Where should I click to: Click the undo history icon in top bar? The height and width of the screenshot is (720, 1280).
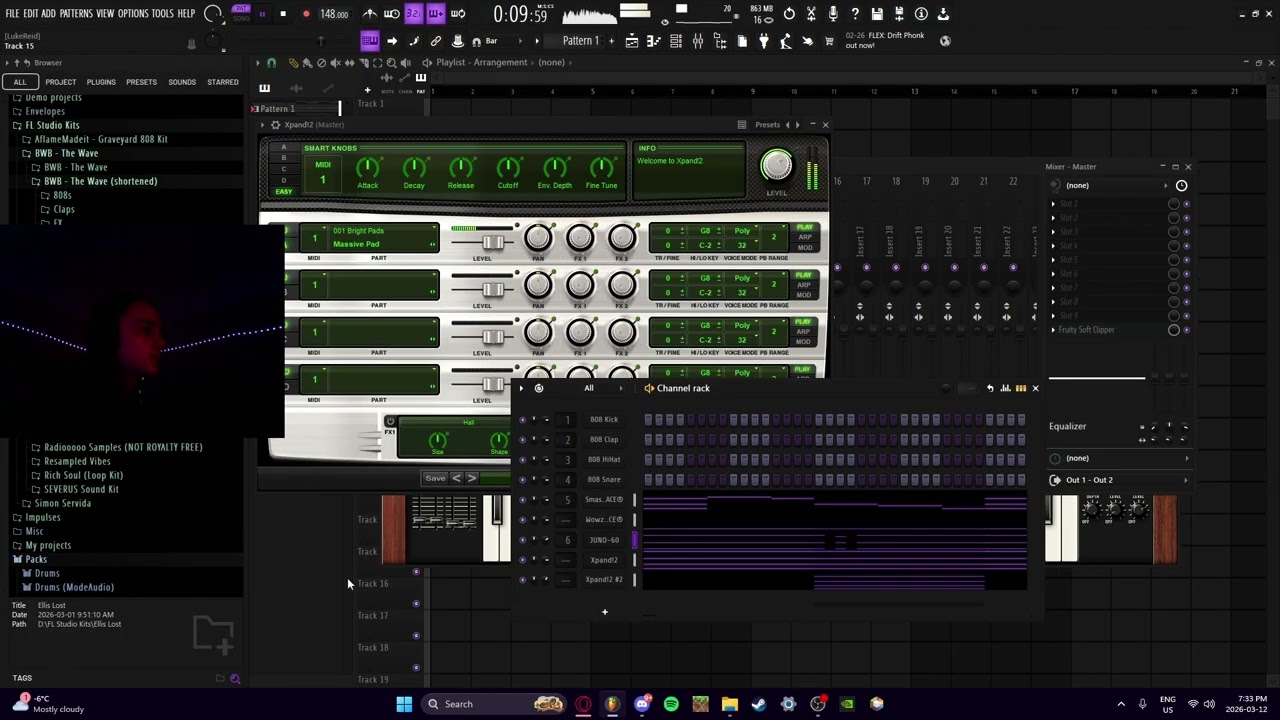pyautogui.click(x=789, y=14)
